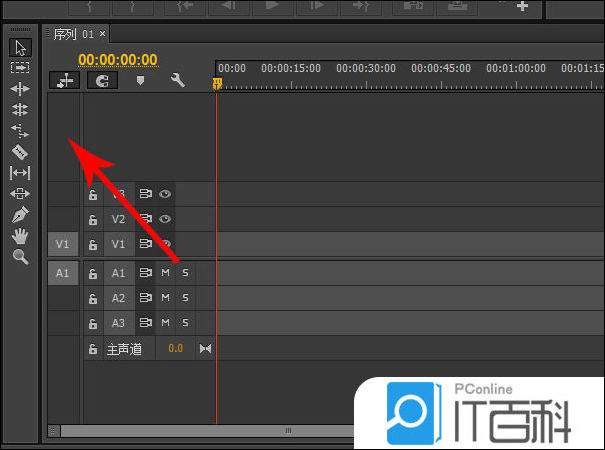Click the playhead timecode 00:00:00:00
Screen dimensions: 605x450
[x=118, y=60]
